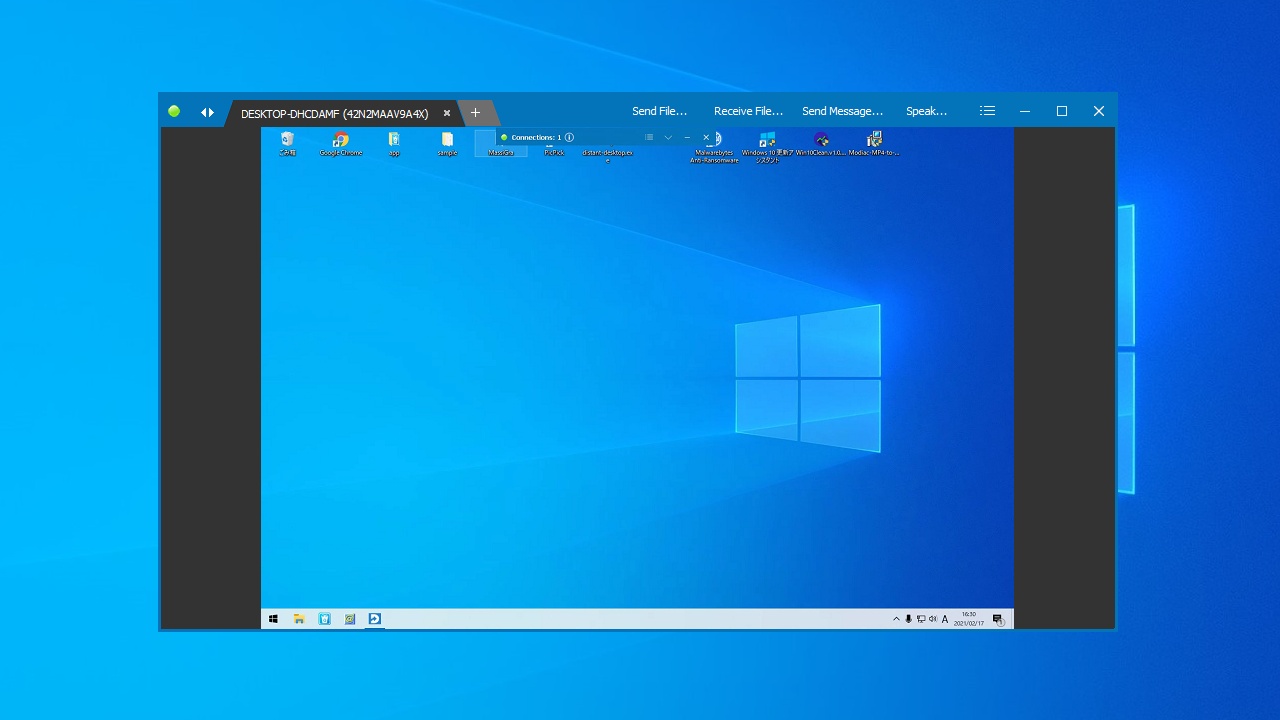
Task: Add a new connection tab
Action: pyautogui.click(x=476, y=113)
